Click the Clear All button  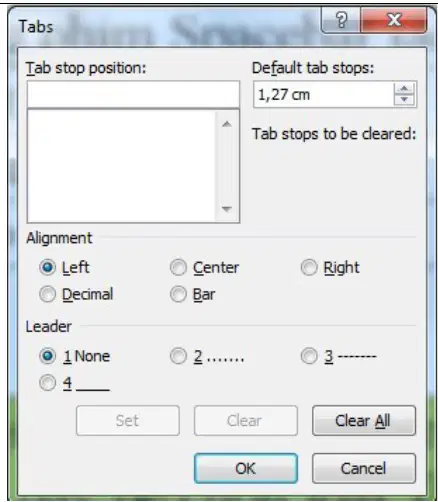(364, 421)
